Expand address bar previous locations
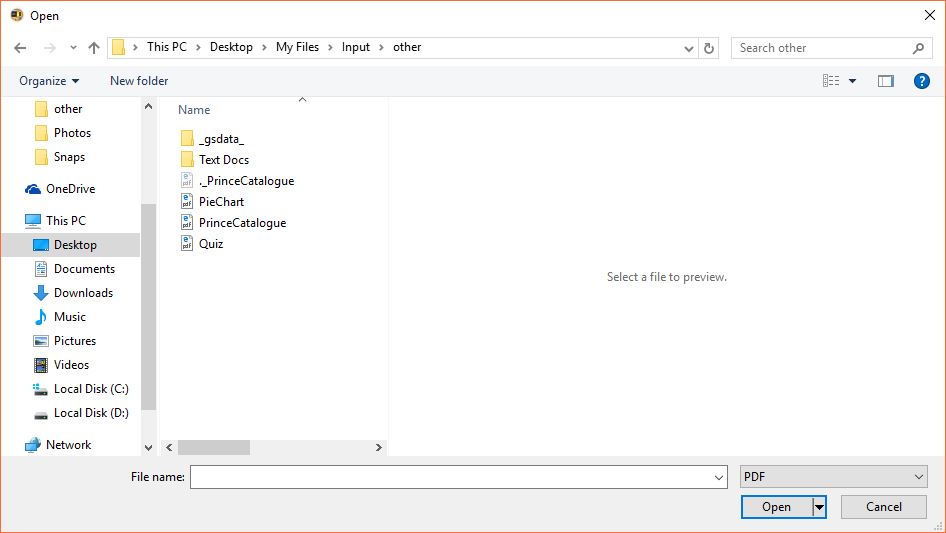The width and height of the screenshot is (946, 533). [x=688, y=48]
